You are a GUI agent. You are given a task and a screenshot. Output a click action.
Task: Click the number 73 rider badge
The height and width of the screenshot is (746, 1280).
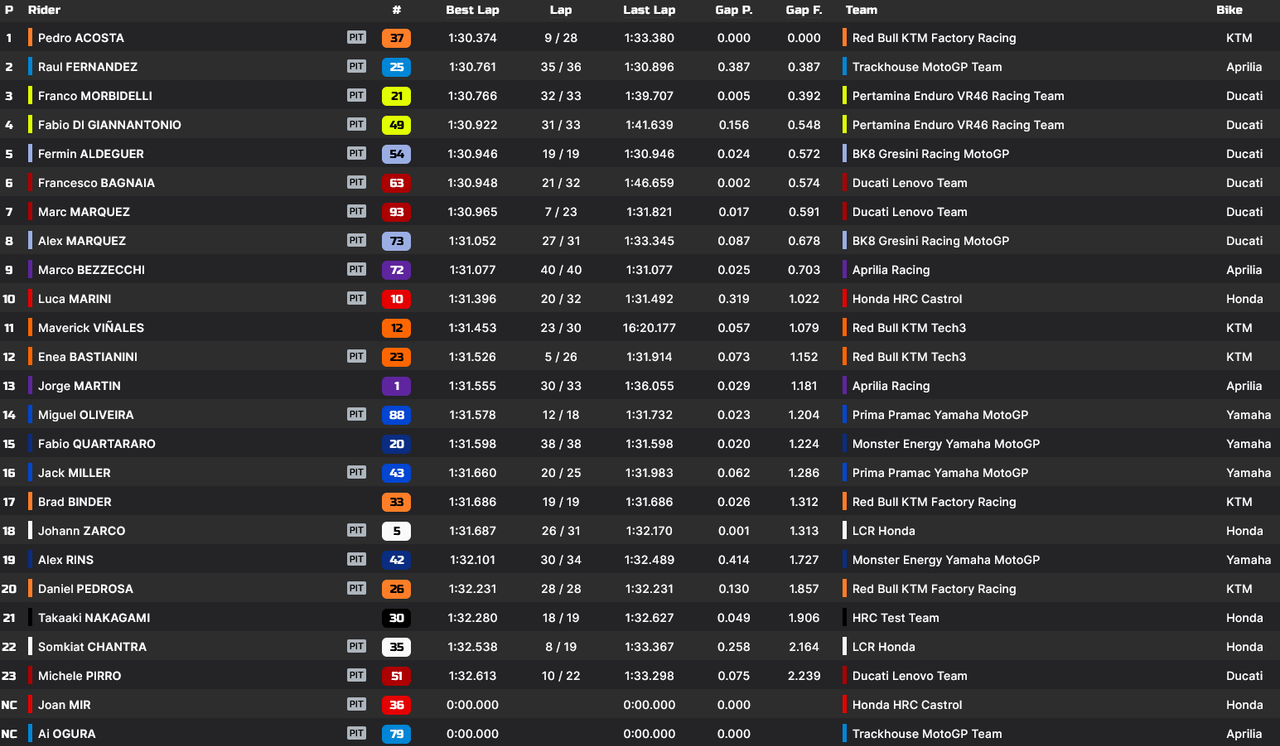396,241
